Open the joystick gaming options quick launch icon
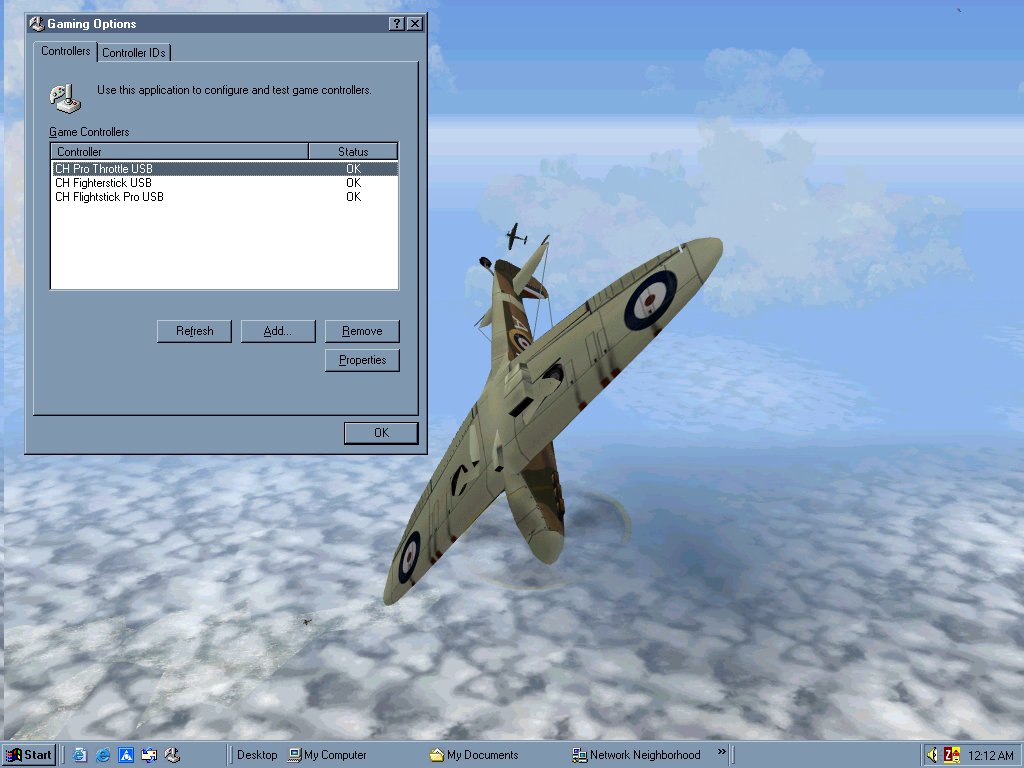Image resolution: width=1024 pixels, height=768 pixels. 172,755
